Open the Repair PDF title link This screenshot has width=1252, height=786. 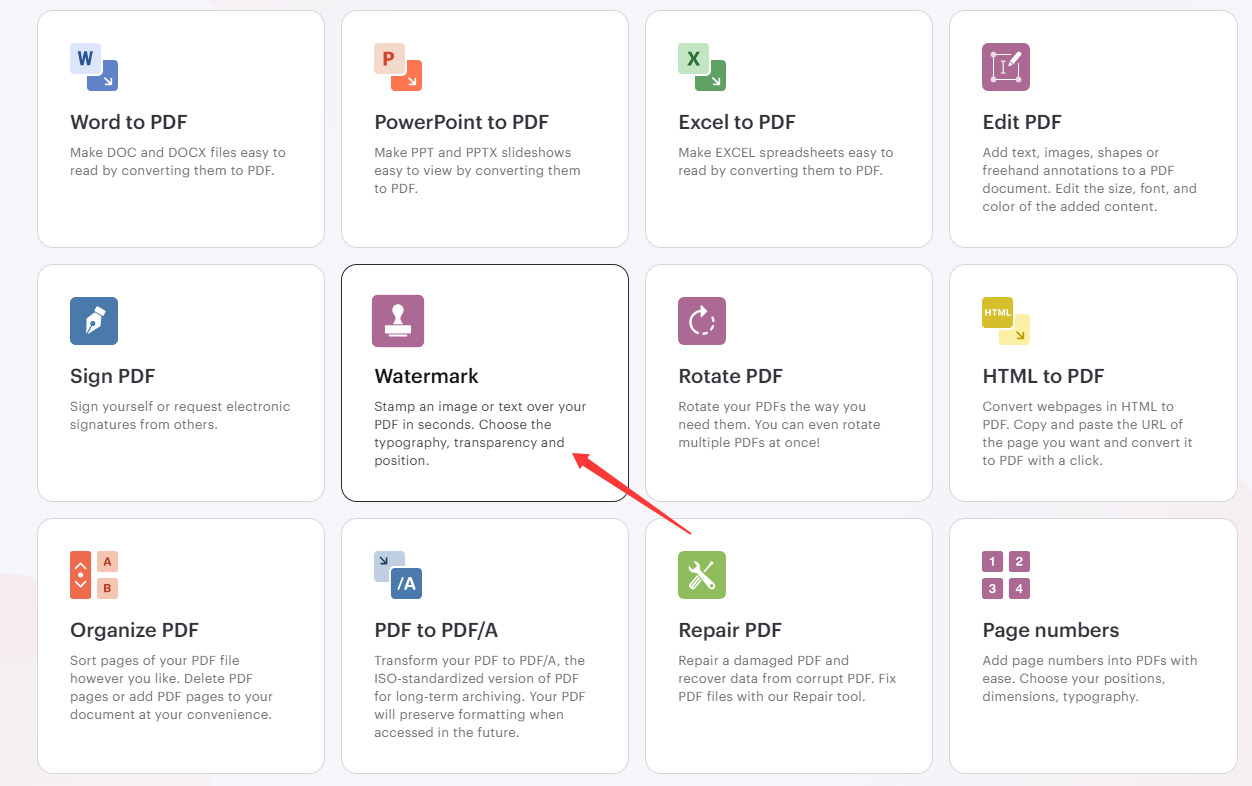coord(730,630)
